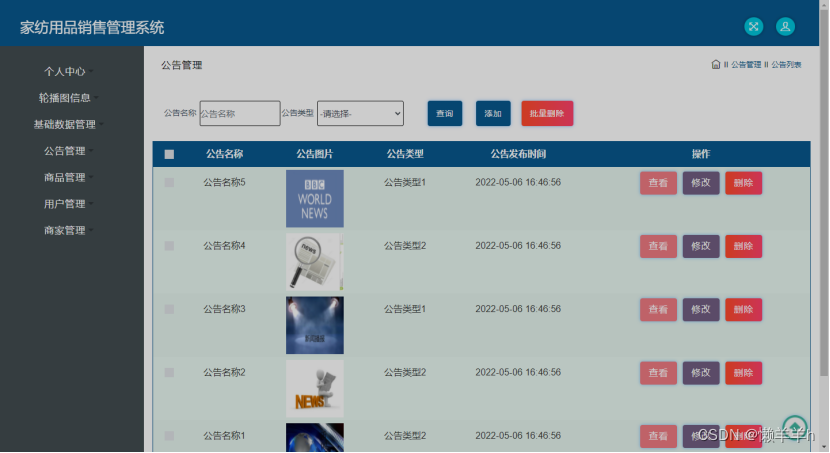Click the 批量删除 bulk delete button
The image size is (830, 453).
[x=547, y=113]
